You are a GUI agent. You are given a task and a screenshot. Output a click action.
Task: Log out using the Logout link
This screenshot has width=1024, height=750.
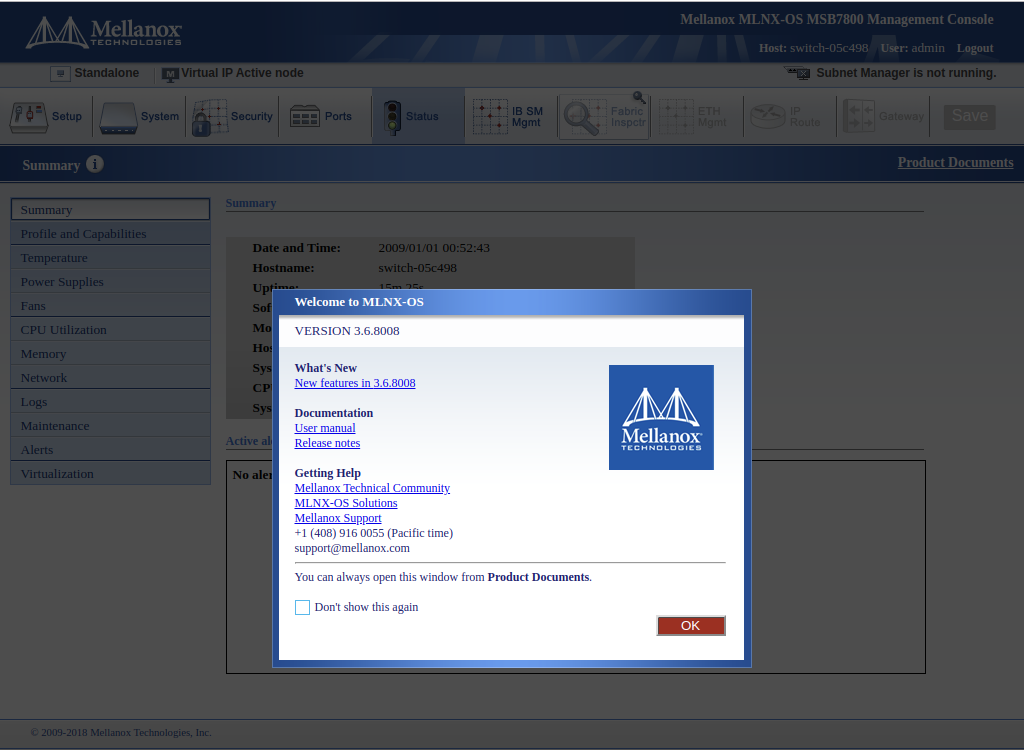point(975,48)
